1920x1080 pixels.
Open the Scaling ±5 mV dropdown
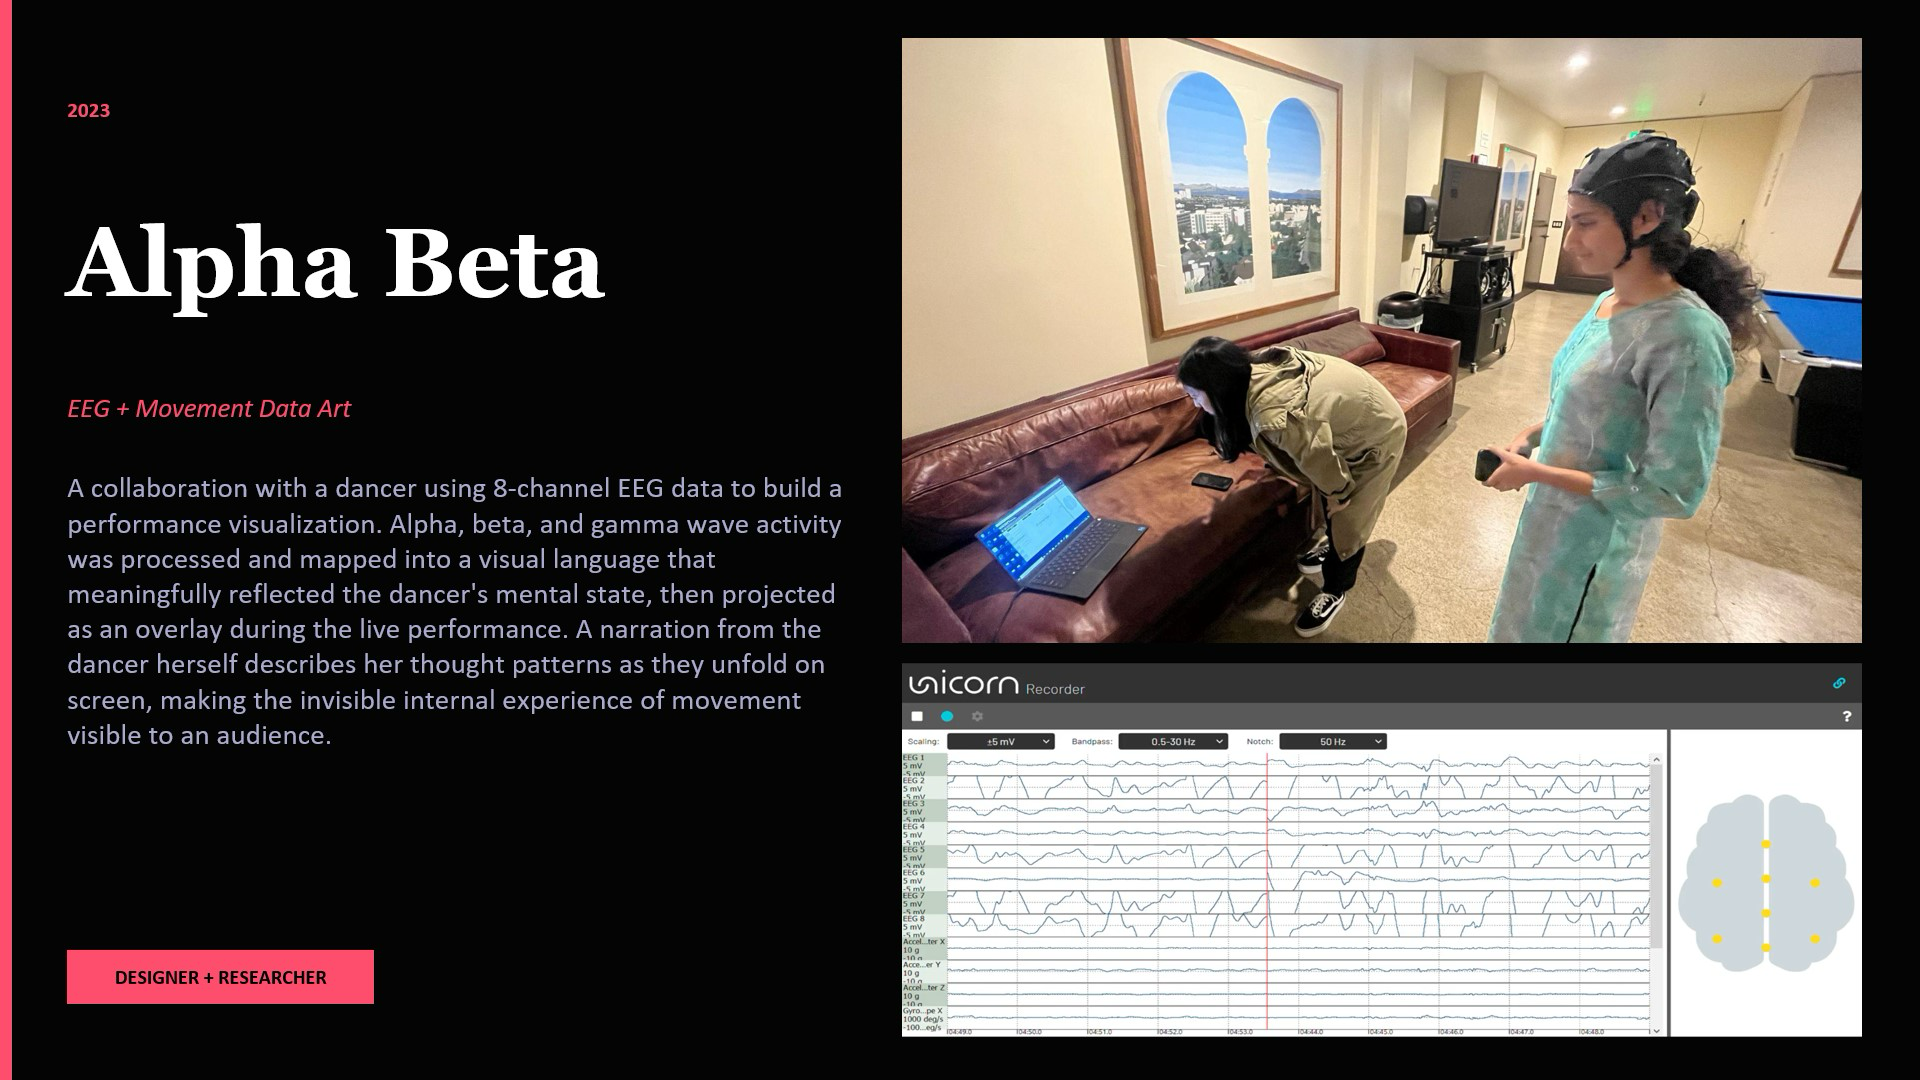pos(1001,741)
